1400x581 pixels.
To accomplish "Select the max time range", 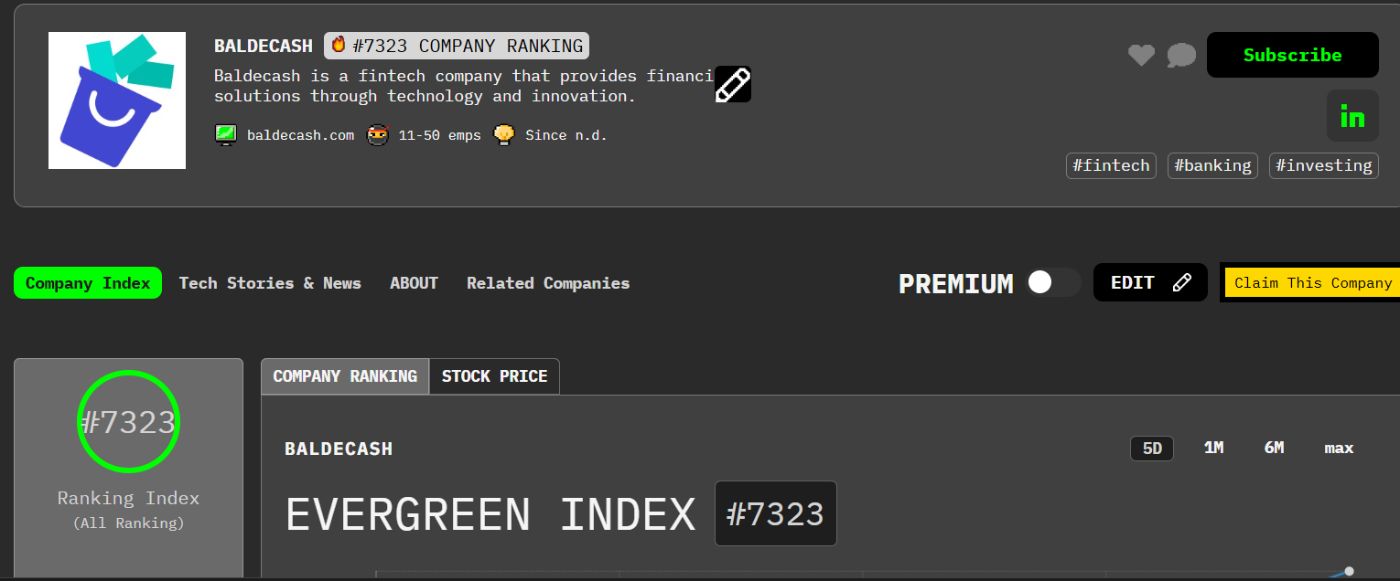I will 1339,448.
